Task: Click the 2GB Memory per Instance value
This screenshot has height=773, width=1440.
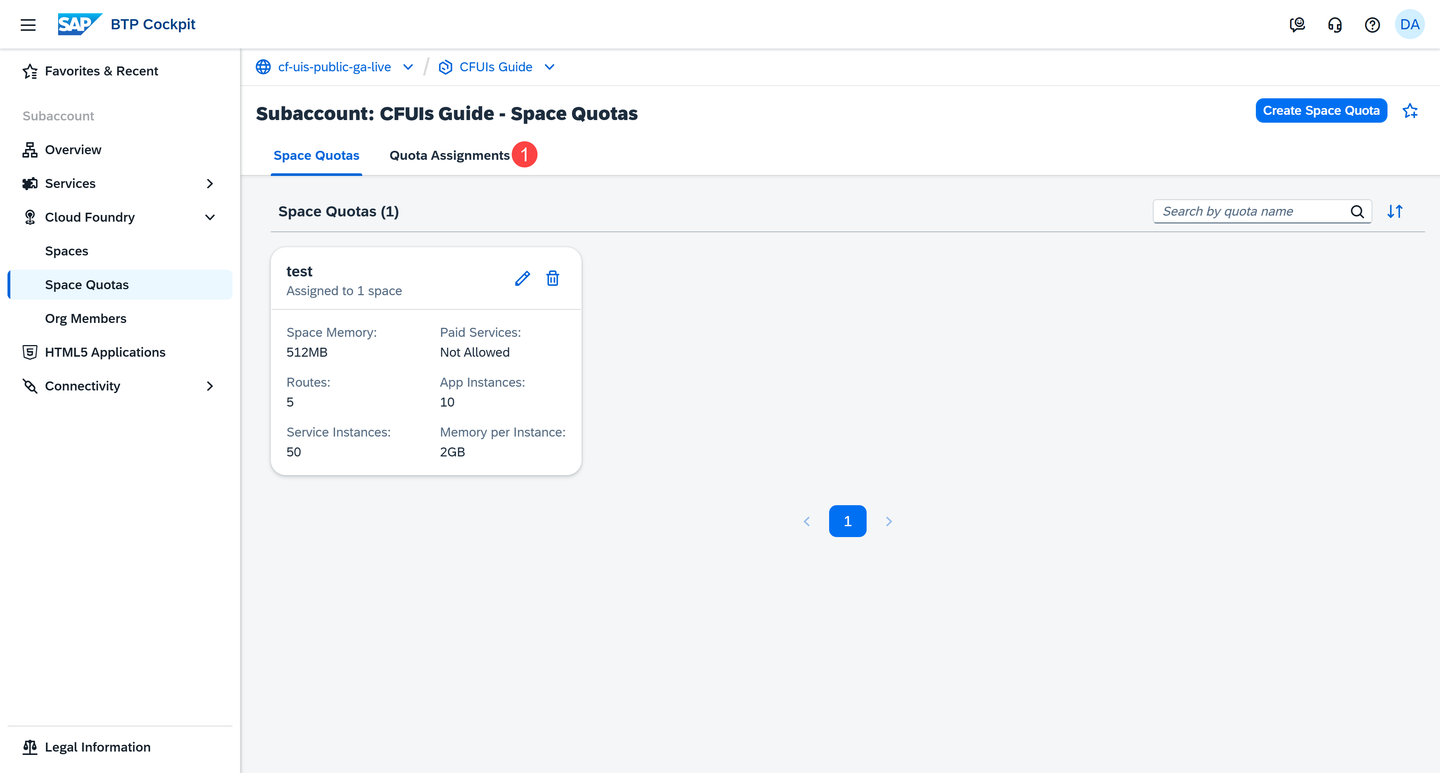Action: coord(452,452)
